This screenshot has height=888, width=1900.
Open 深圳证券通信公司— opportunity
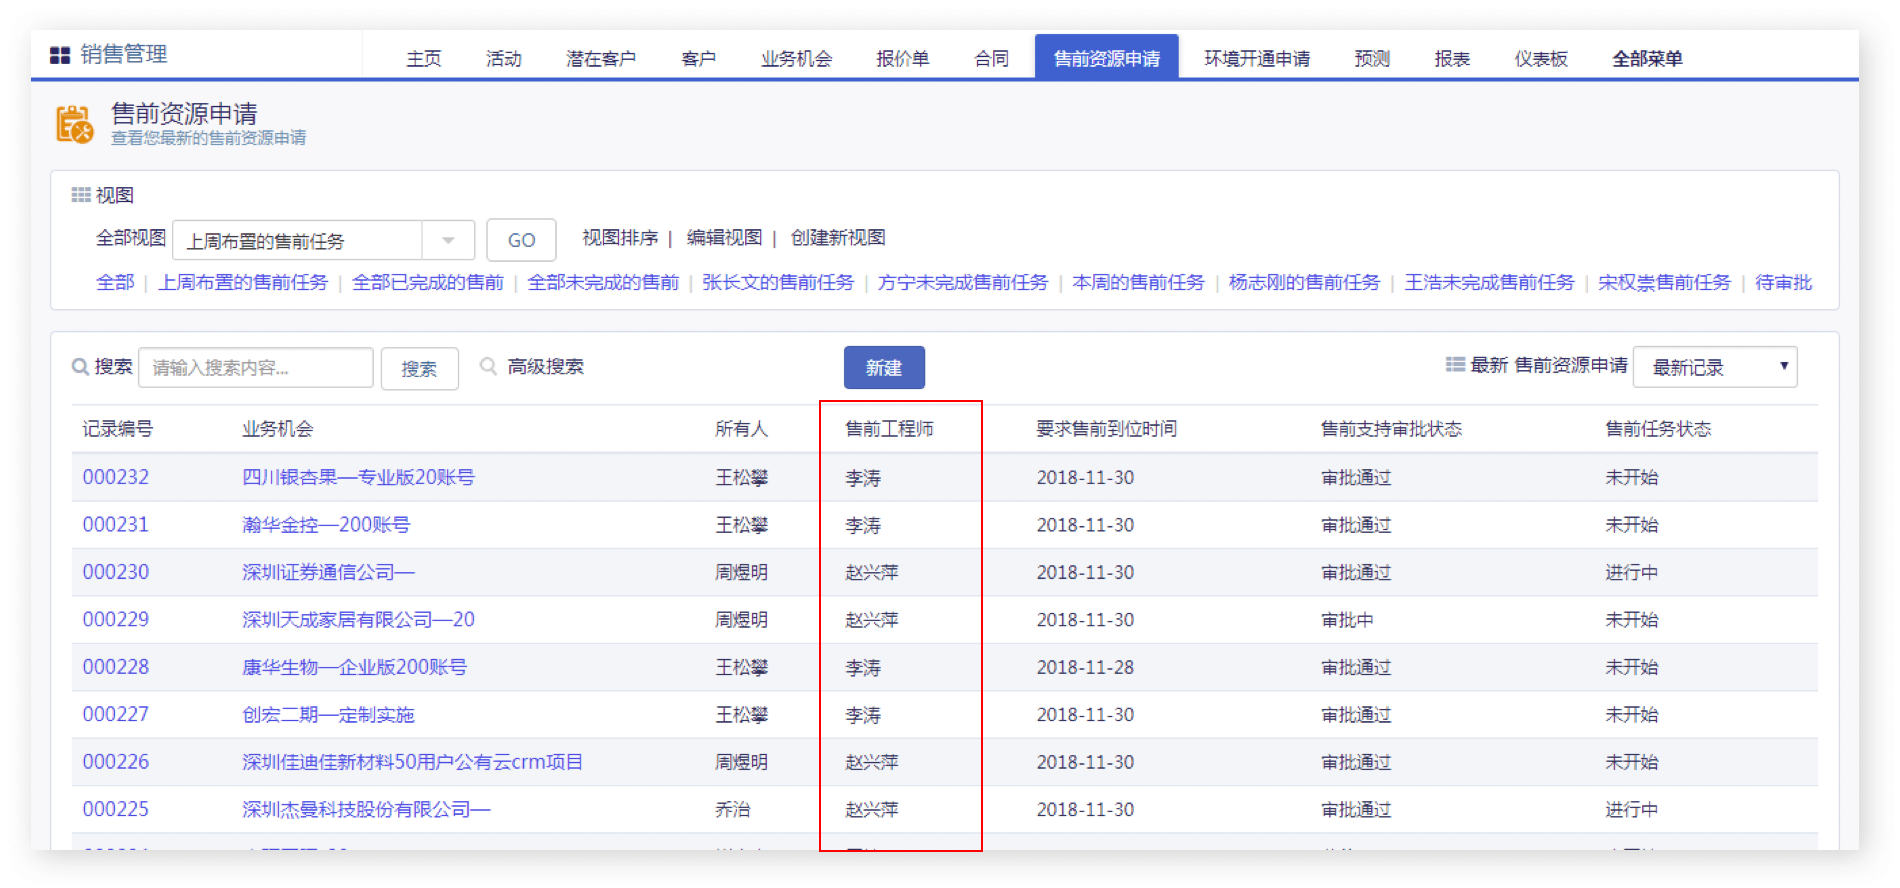coord(328,572)
